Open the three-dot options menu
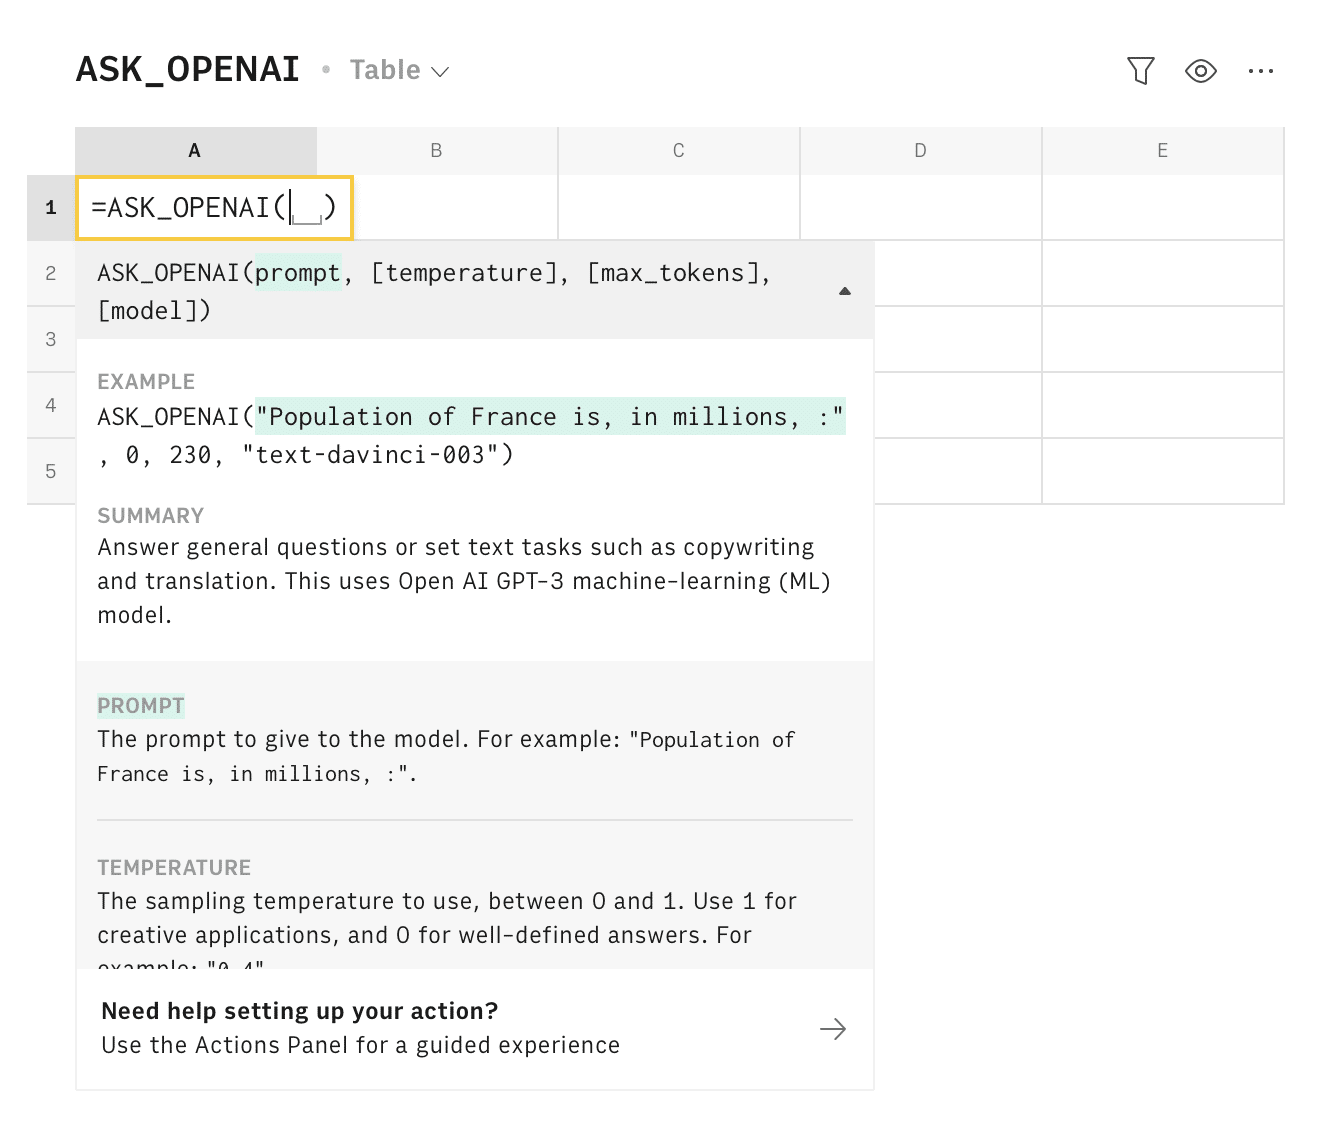Image resolution: width=1320 pixels, height=1135 pixels. click(1260, 70)
